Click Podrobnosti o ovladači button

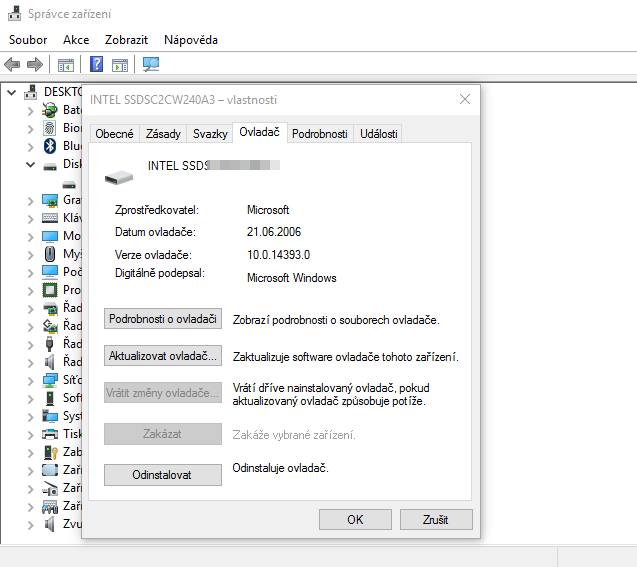(x=163, y=319)
